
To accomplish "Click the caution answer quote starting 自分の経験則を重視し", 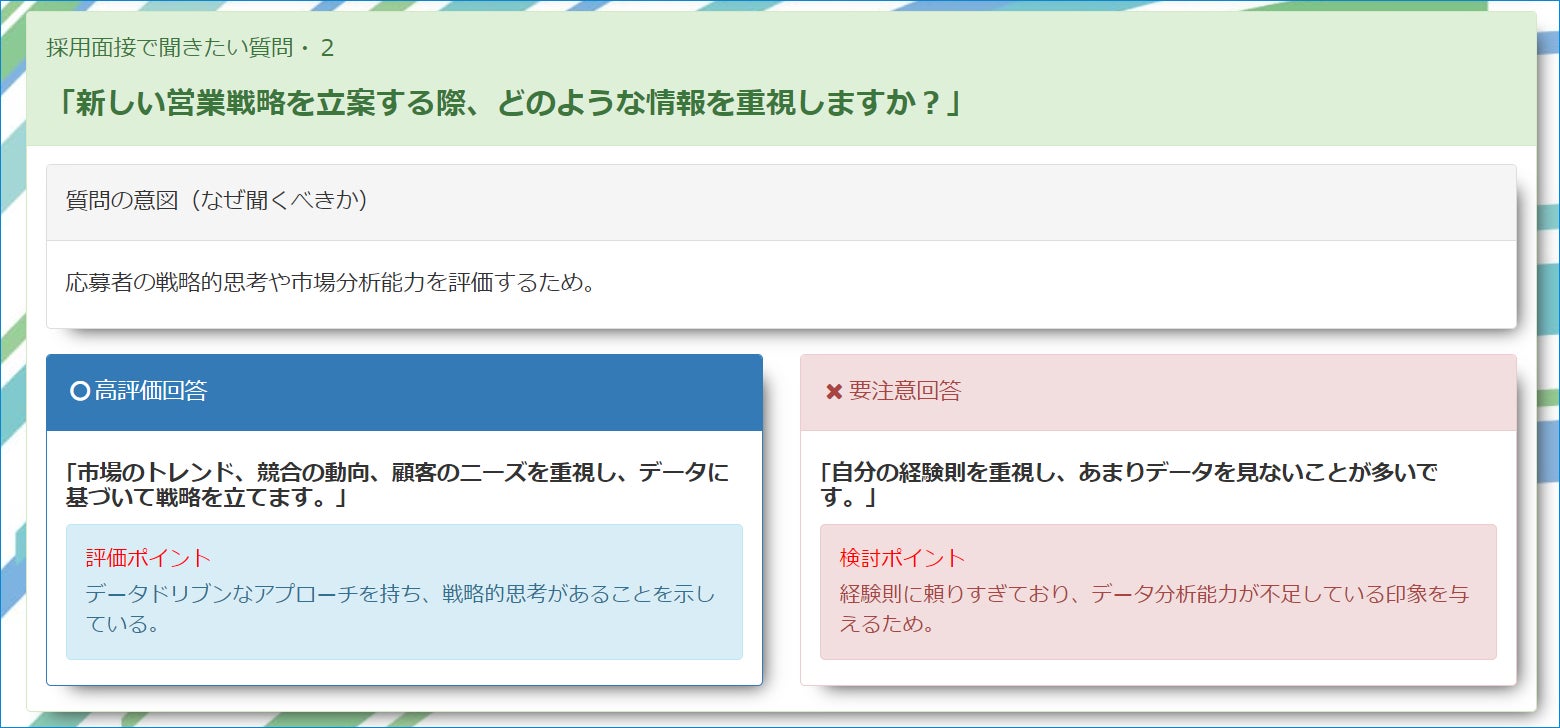I will pos(1128,484).
